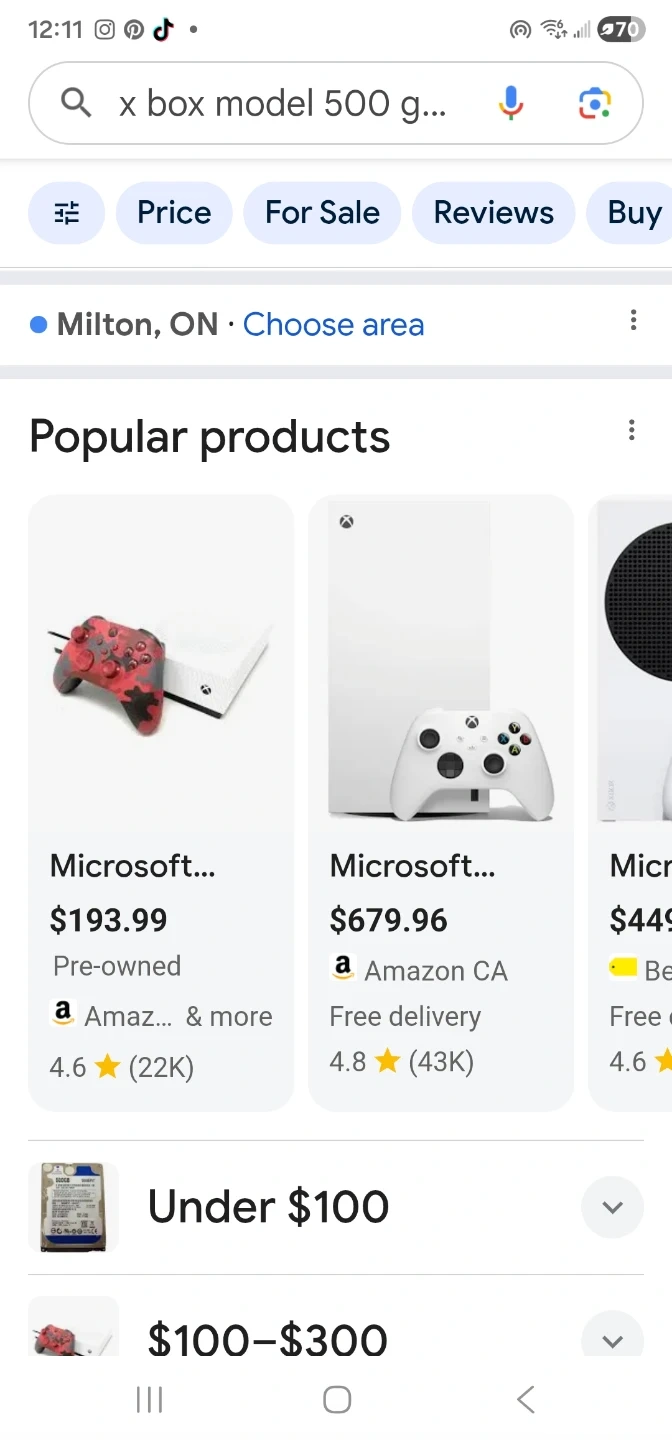672x1440 pixels.
Task: Open location options three-dot menu
Action: point(633,321)
